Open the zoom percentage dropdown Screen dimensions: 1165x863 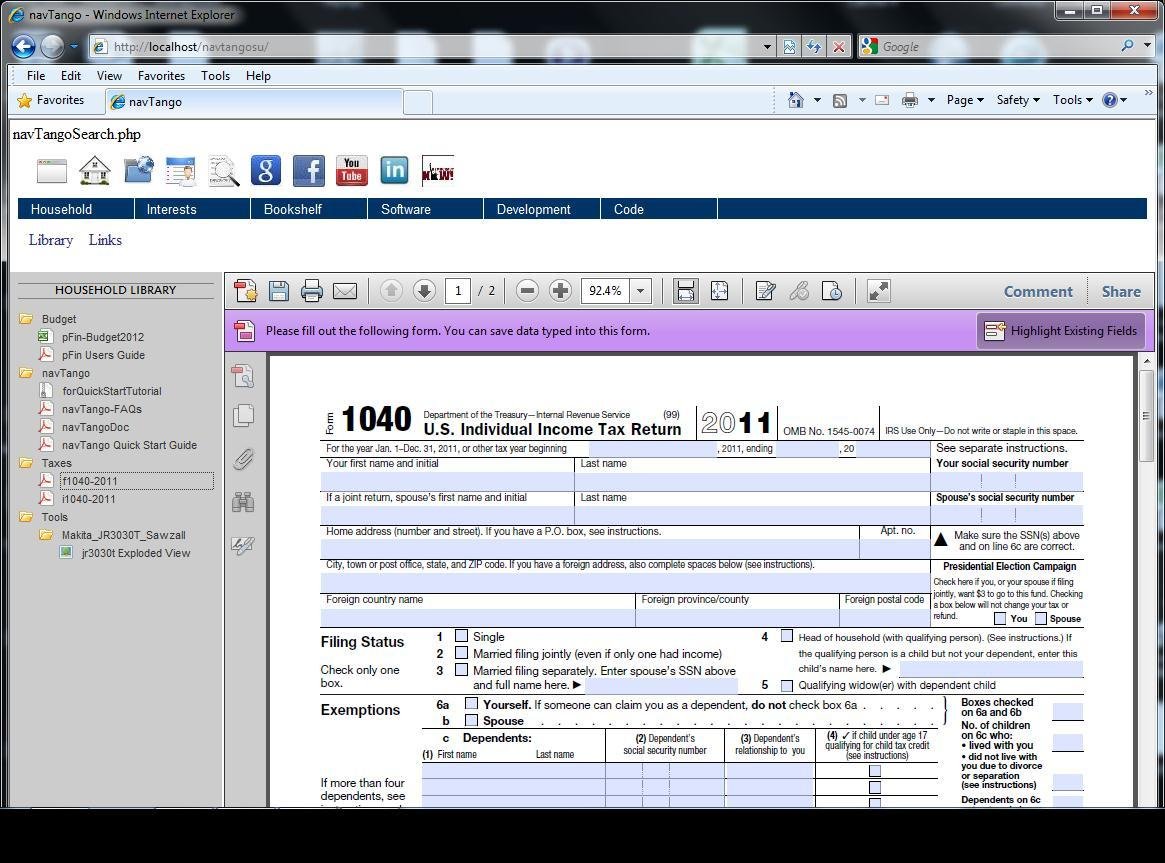point(639,291)
